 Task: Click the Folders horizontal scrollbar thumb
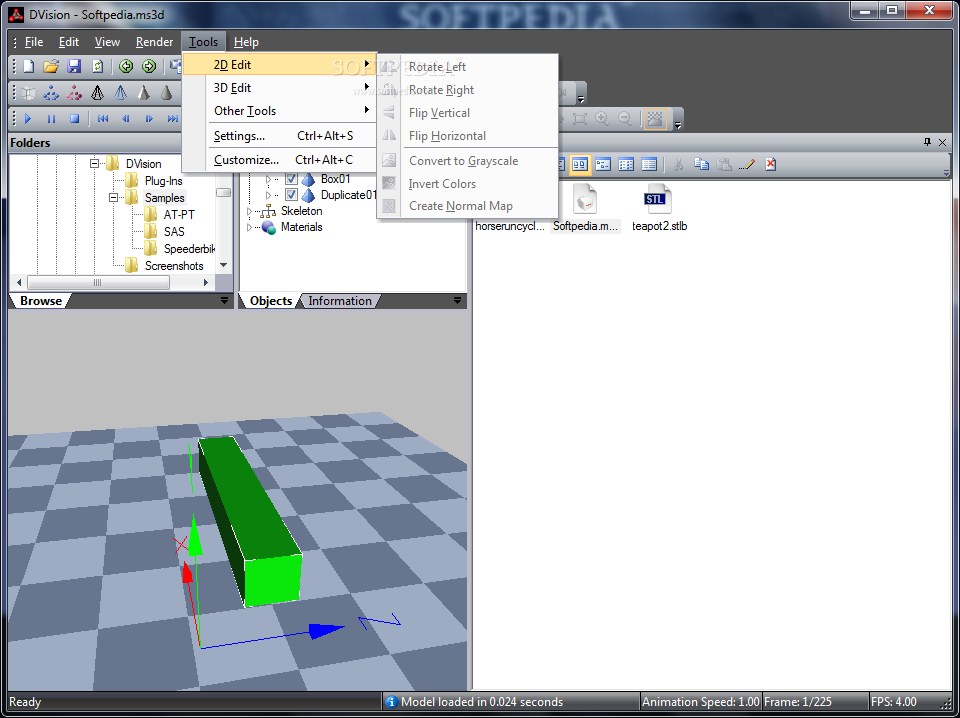98,282
